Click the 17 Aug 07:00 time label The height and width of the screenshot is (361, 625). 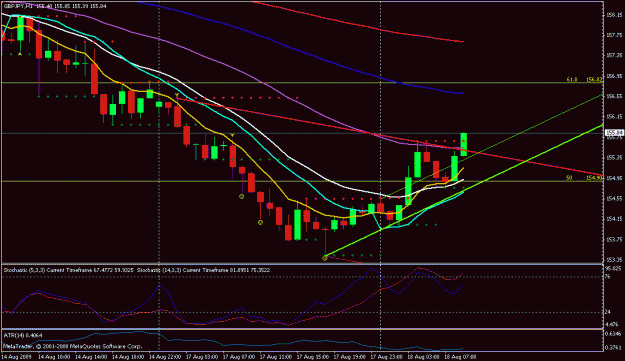pyautogui.click(x=239, y=356)
